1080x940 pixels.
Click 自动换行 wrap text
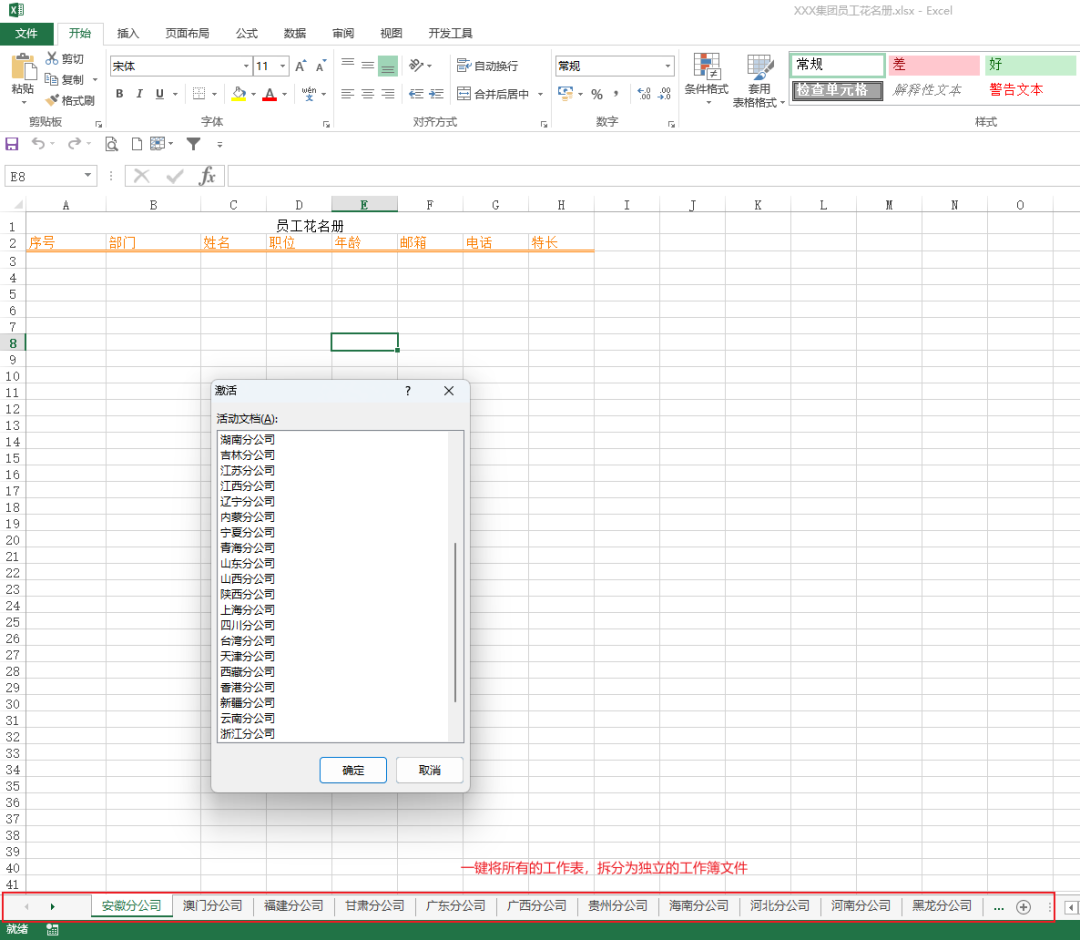click(487, 65)
